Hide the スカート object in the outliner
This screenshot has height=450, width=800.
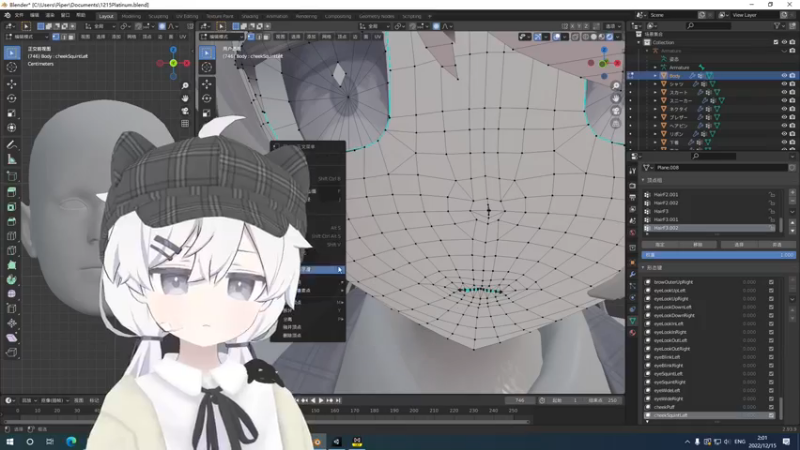[x=784, y=92]
